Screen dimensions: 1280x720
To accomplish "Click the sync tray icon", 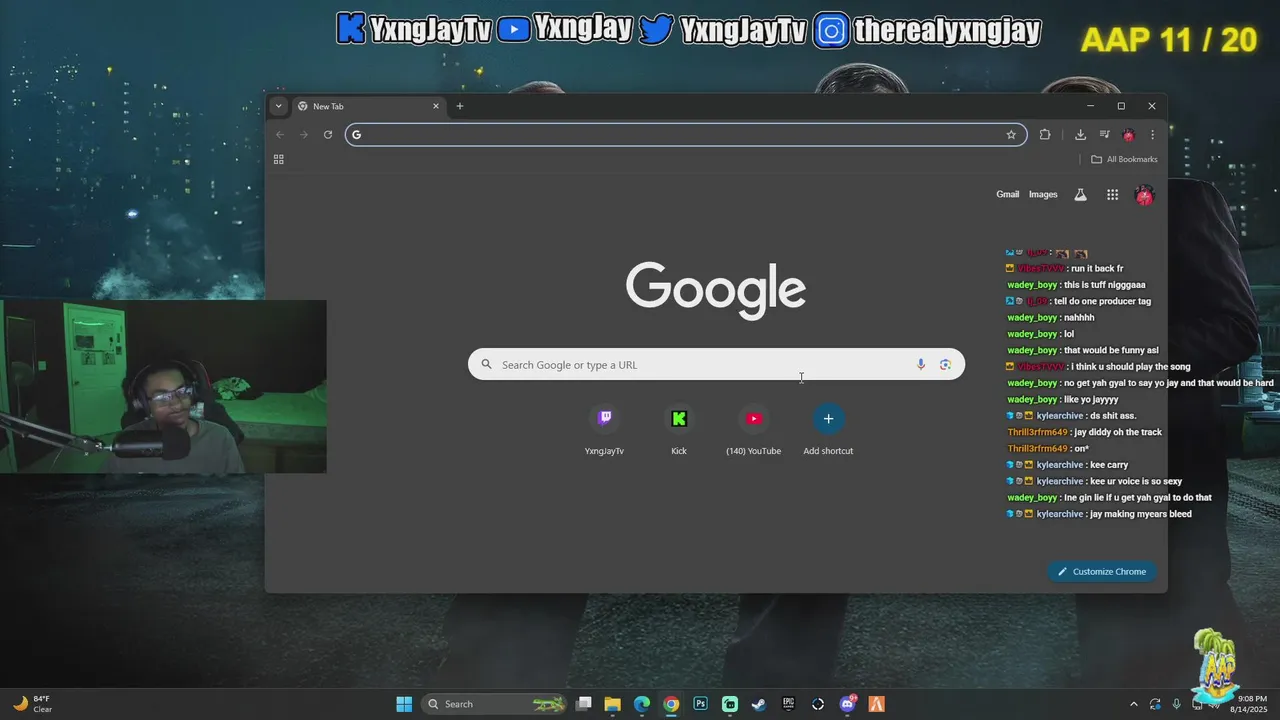I will coord(1155,704).
